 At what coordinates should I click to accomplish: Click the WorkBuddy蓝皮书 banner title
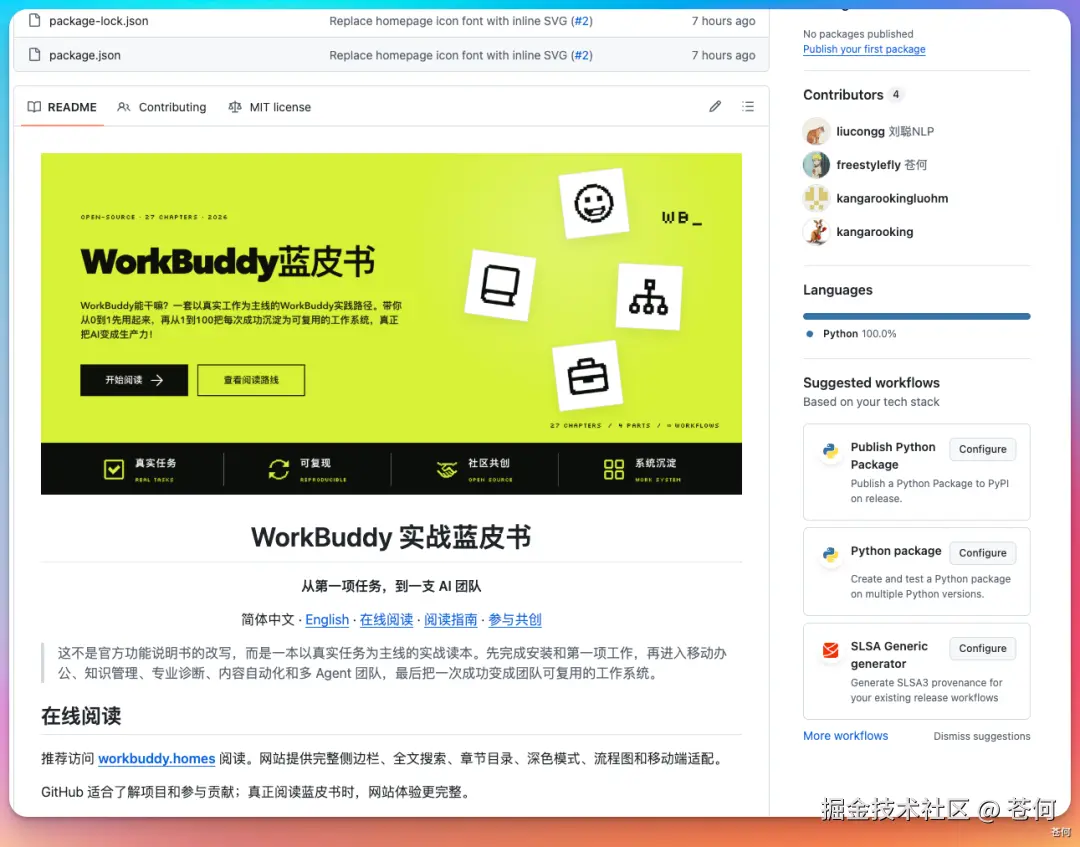[228, 262]
